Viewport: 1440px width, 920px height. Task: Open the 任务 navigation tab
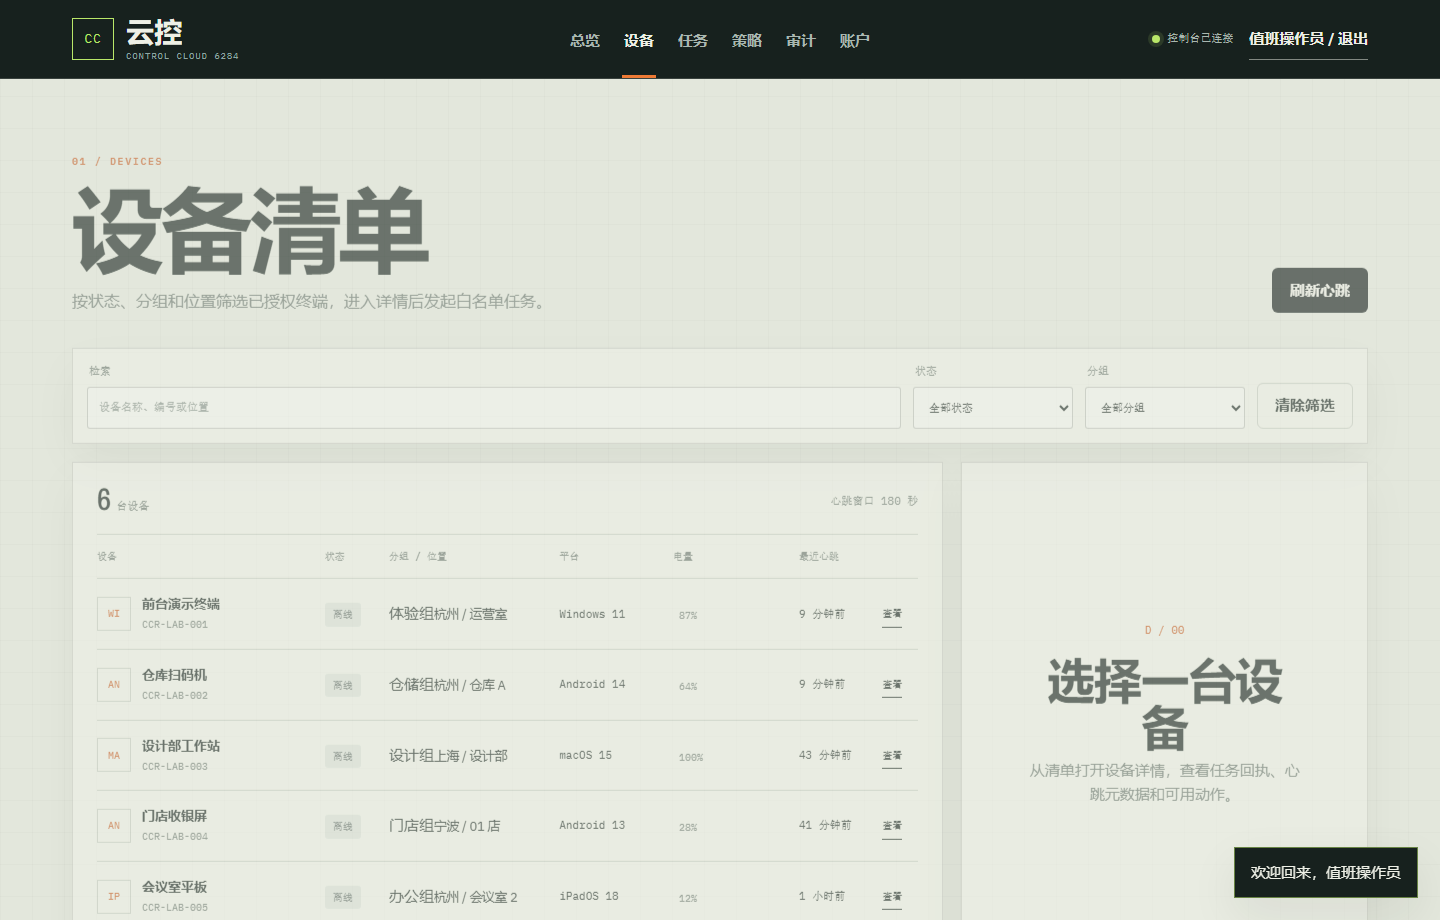tap(693, 40)
